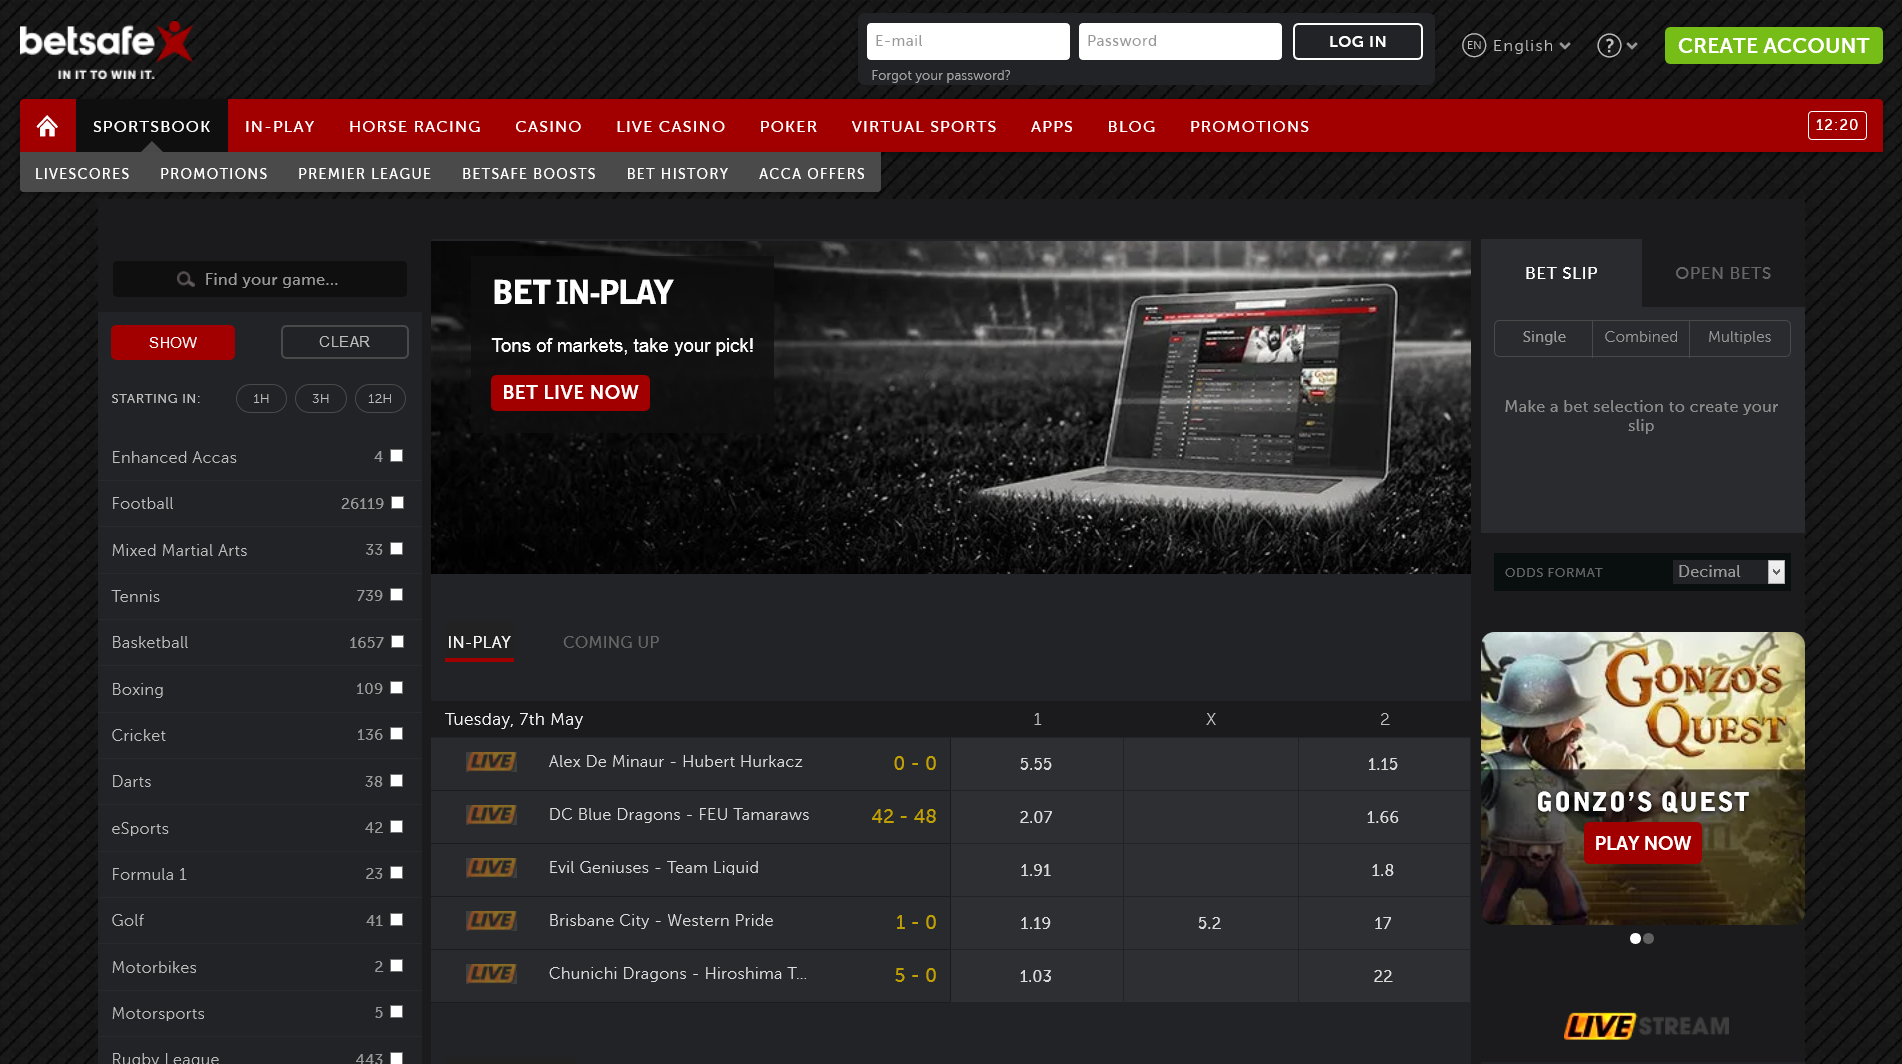Click LIVE badge for Evil Geniuses match

tap(491, 868)
